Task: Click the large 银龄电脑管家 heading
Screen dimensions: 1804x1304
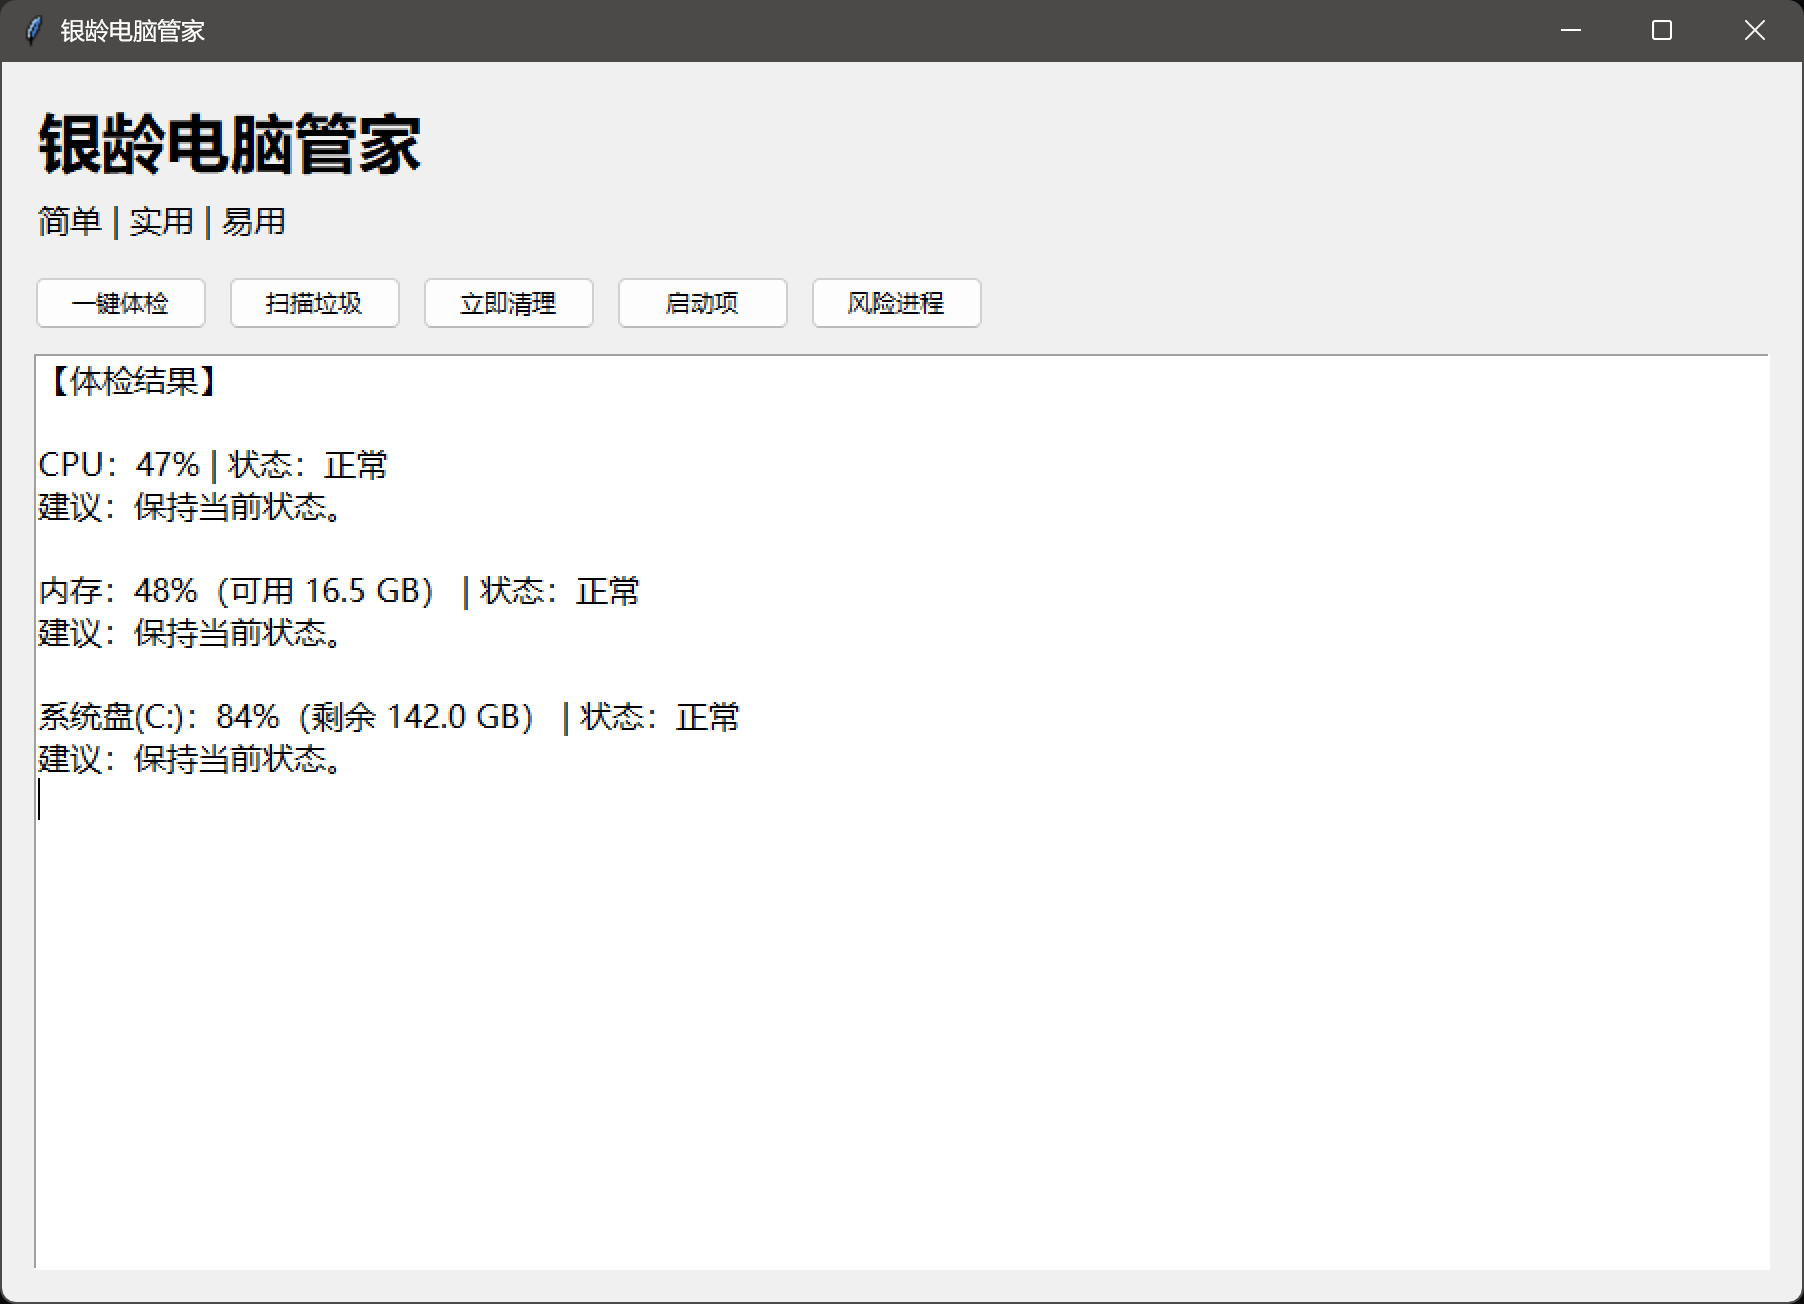Action: coord(230,145)
